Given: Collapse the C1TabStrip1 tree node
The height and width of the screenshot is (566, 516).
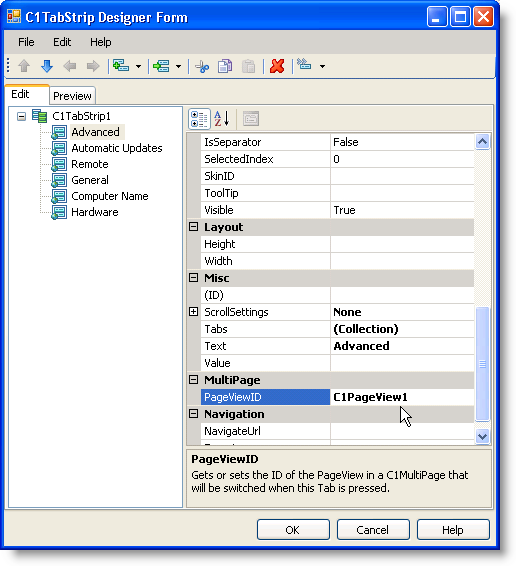Looking at the screenshot, I should 22,117.
